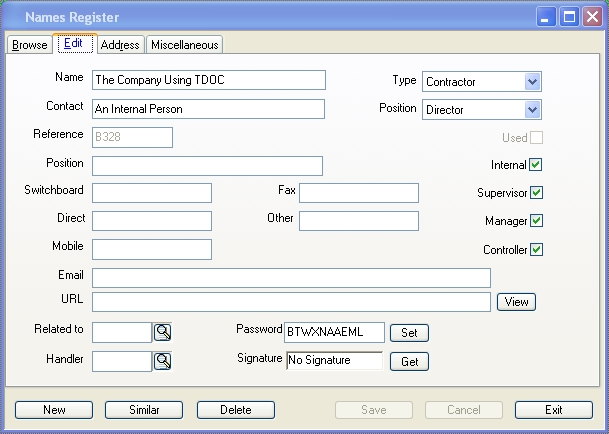The image size is (609, 434).
Task: Click the Switchboard phone field
Action: click(152, 193)
